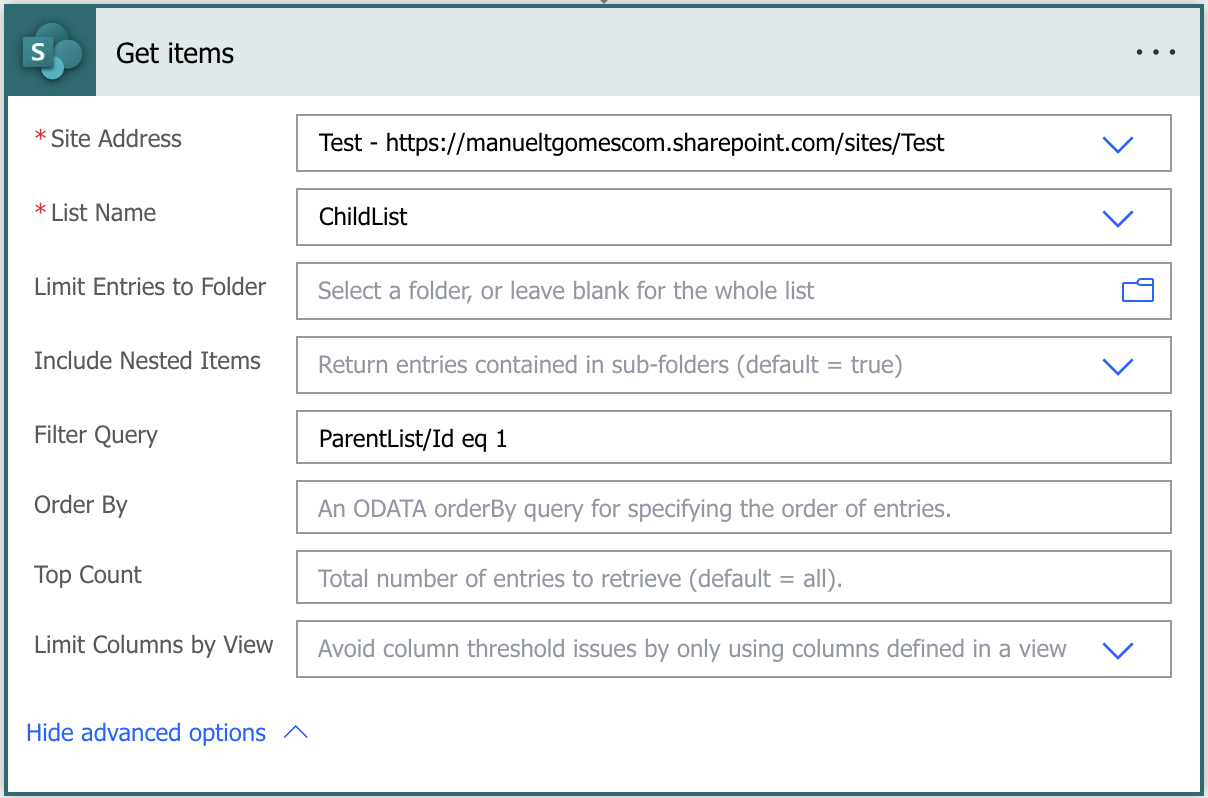Click Hide advanced options

click(x=146, y=732)
